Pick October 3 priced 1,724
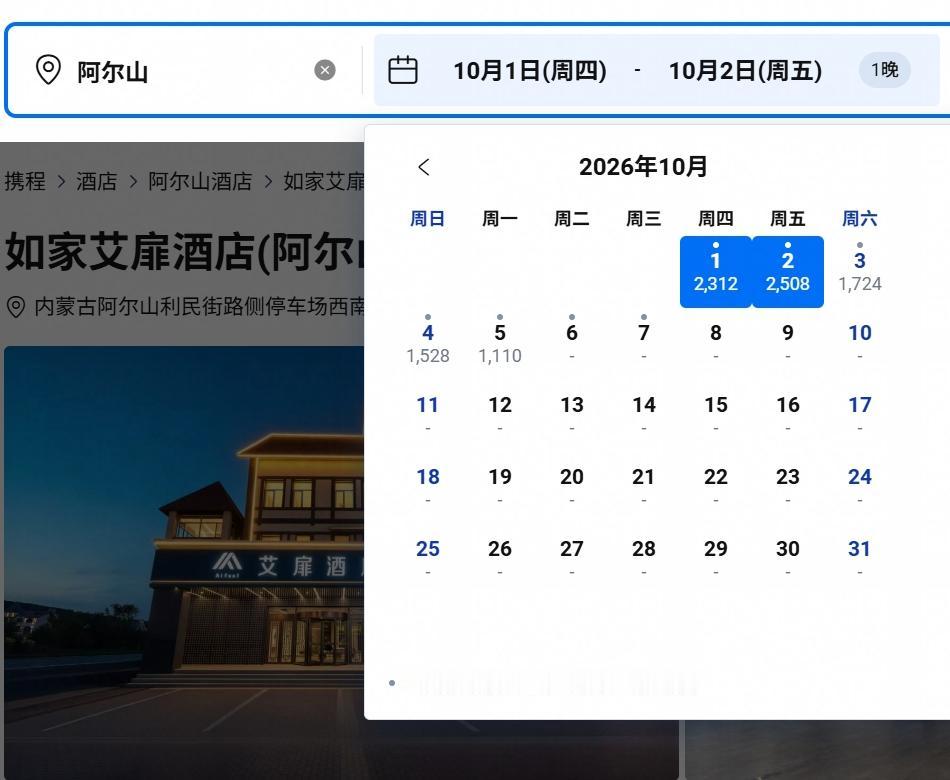The image size is (950, 780). (x=860, y=272)
